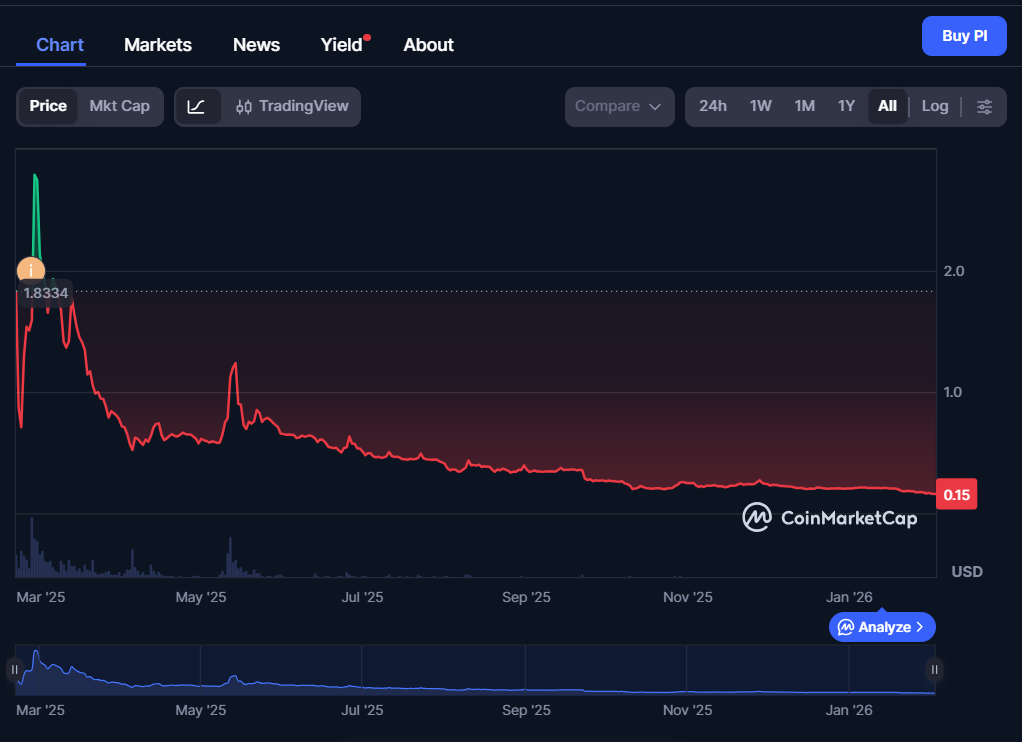Viewport: 1022px width, 742px height.
Task: Click the 0.15 price label on chart
Action: point(956,493)
